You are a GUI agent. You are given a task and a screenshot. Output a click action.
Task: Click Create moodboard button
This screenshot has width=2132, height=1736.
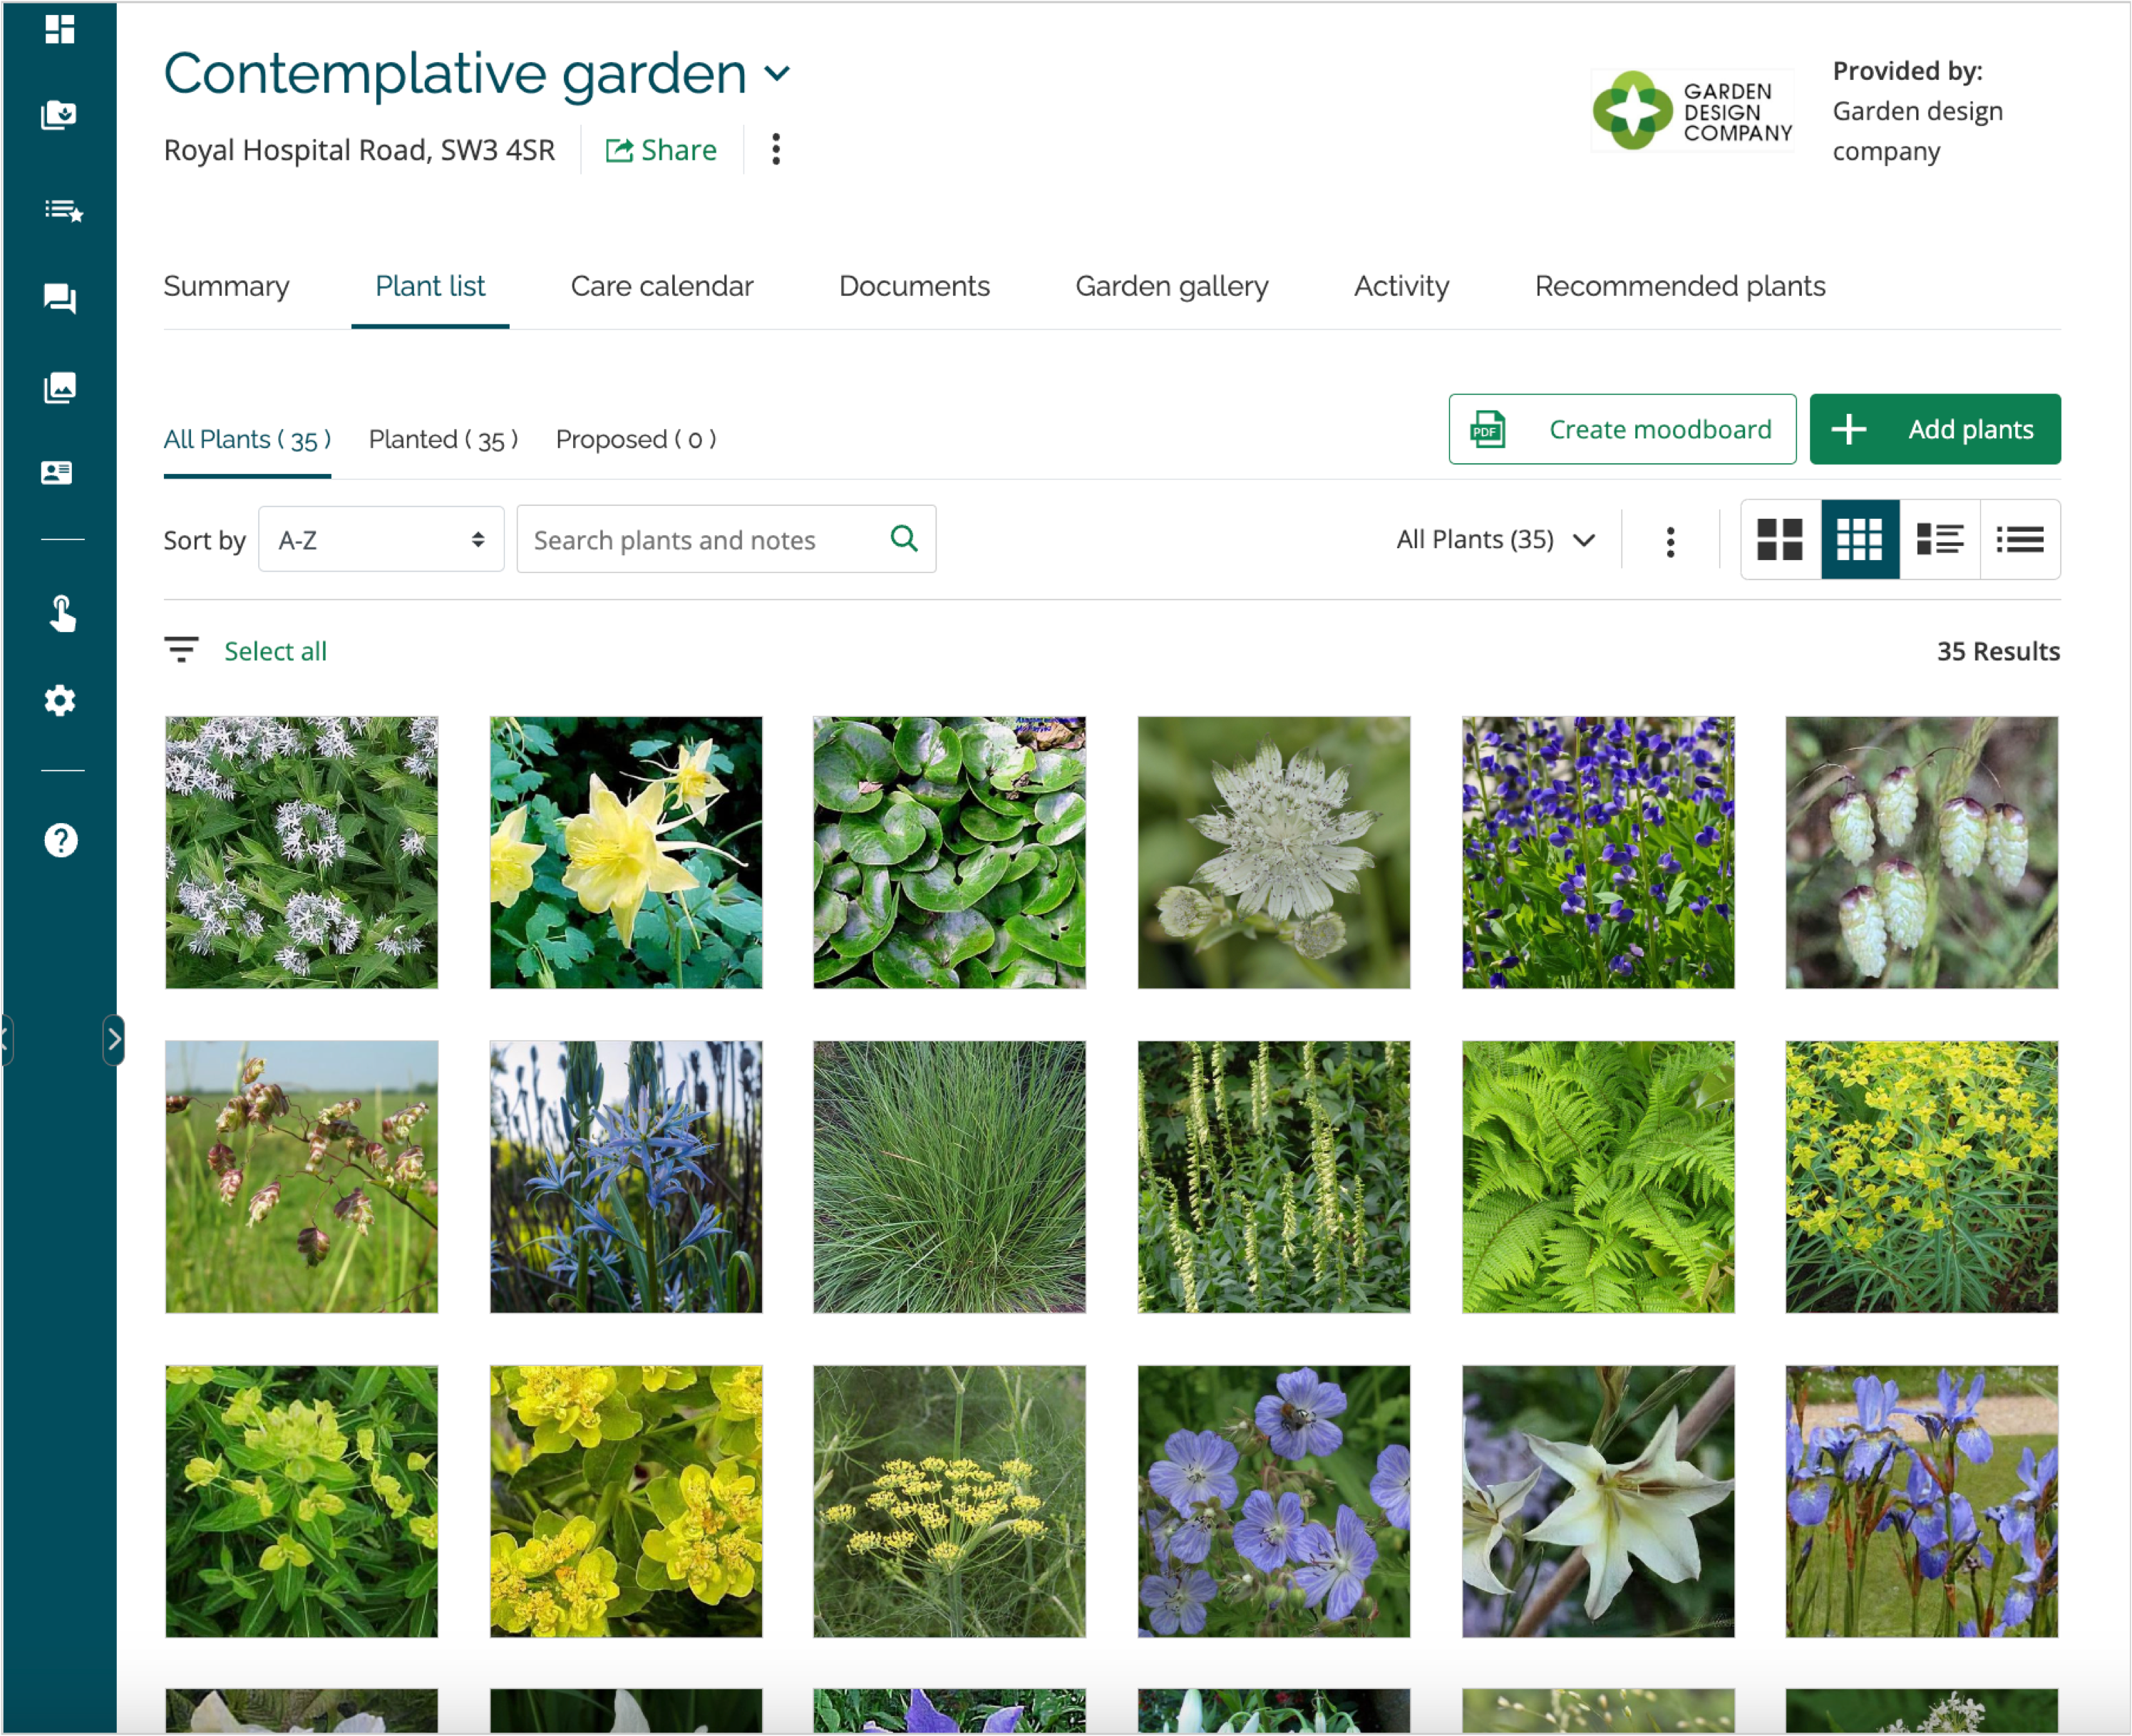pos(1622,429)
